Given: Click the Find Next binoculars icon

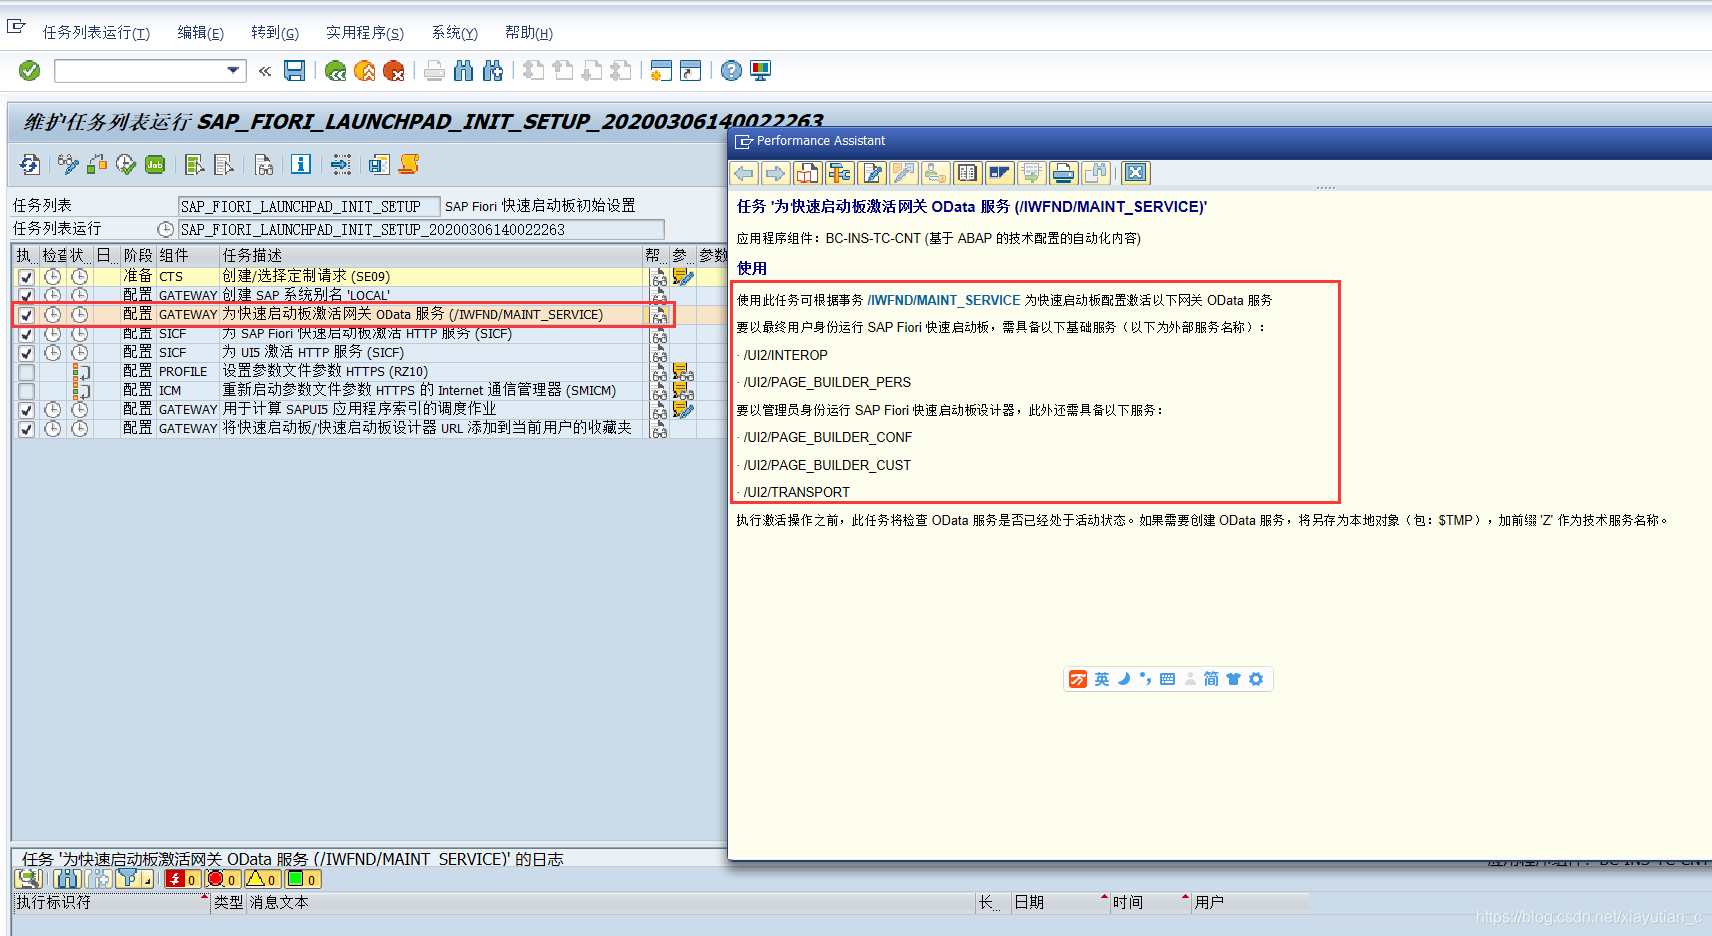Looking at the screenshot, I should click(x=492, y=71).
